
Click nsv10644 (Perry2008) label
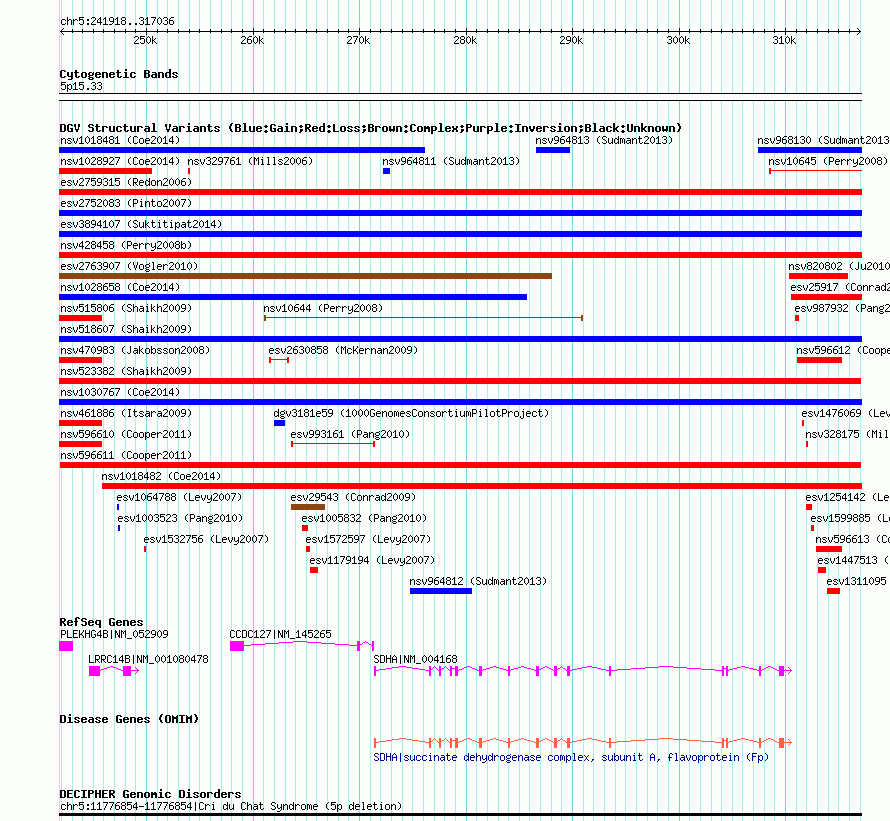point(323,308)
